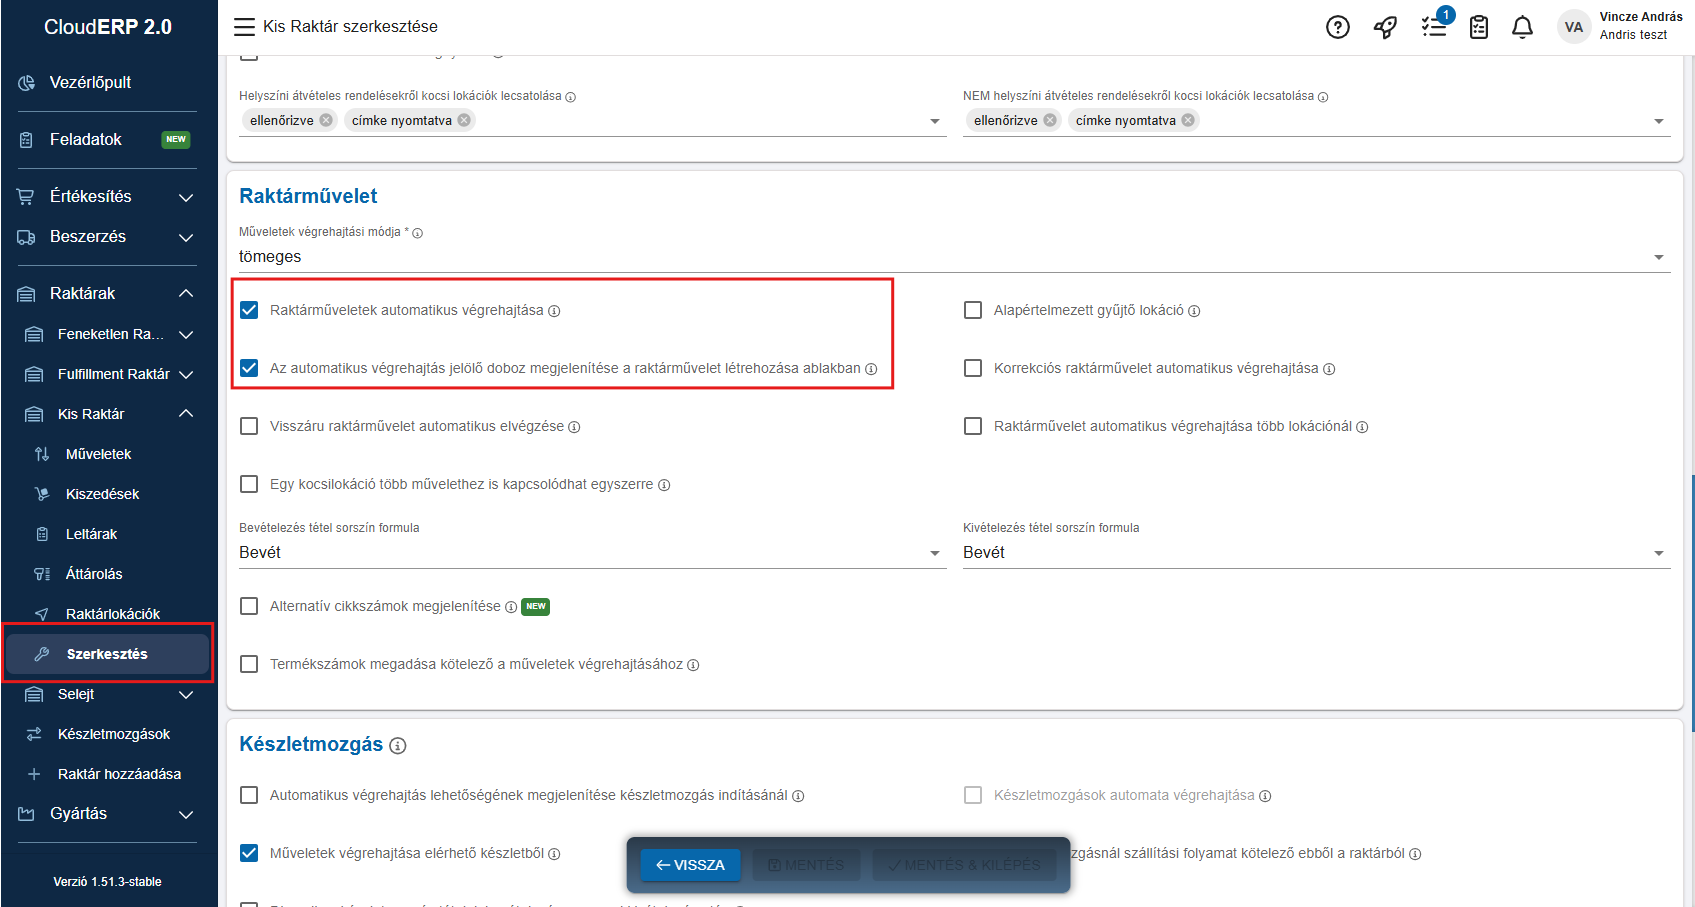1695x907 pixels.
Task: Open the task checklist icon with badge
Action: tap(1434, 27)
